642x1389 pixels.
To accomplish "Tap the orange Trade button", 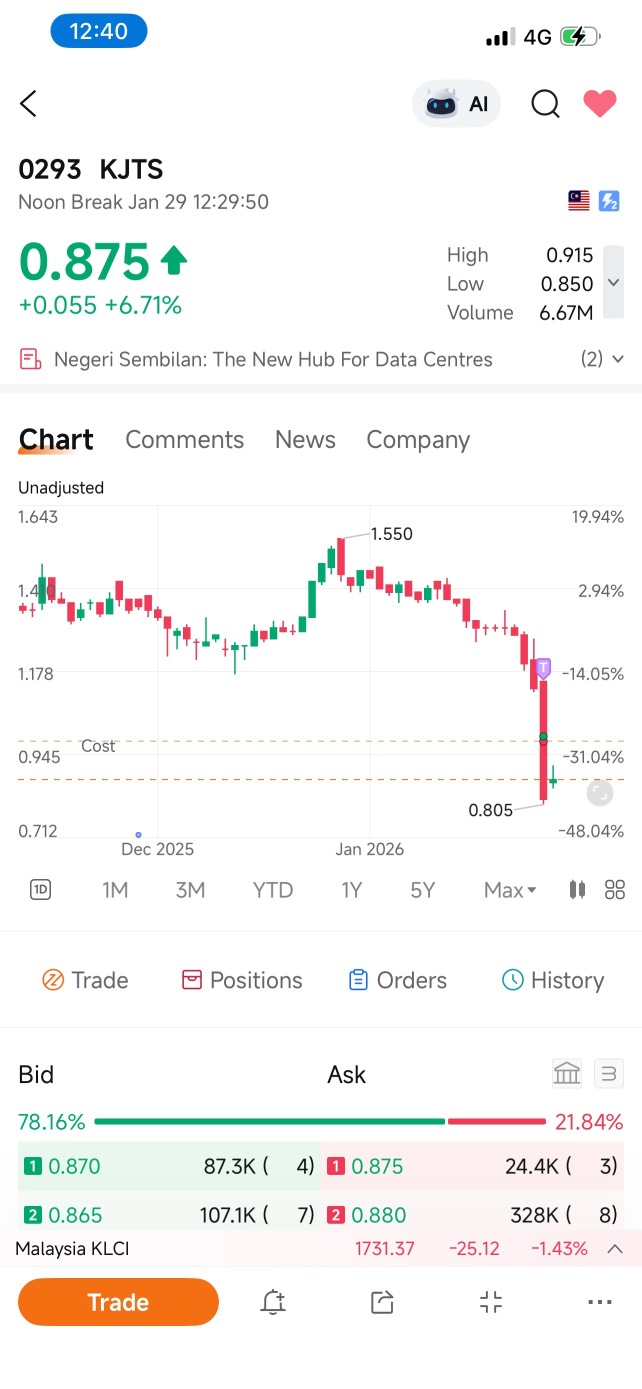I will tap(118, 1302).
